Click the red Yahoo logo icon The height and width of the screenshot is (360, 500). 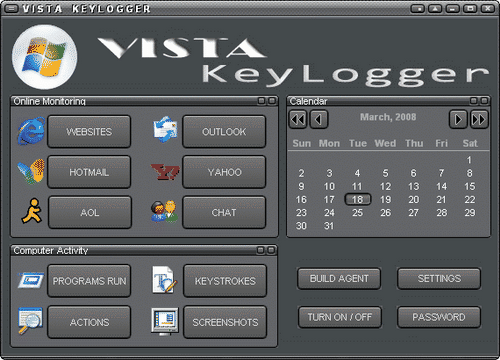coord(165,172)
